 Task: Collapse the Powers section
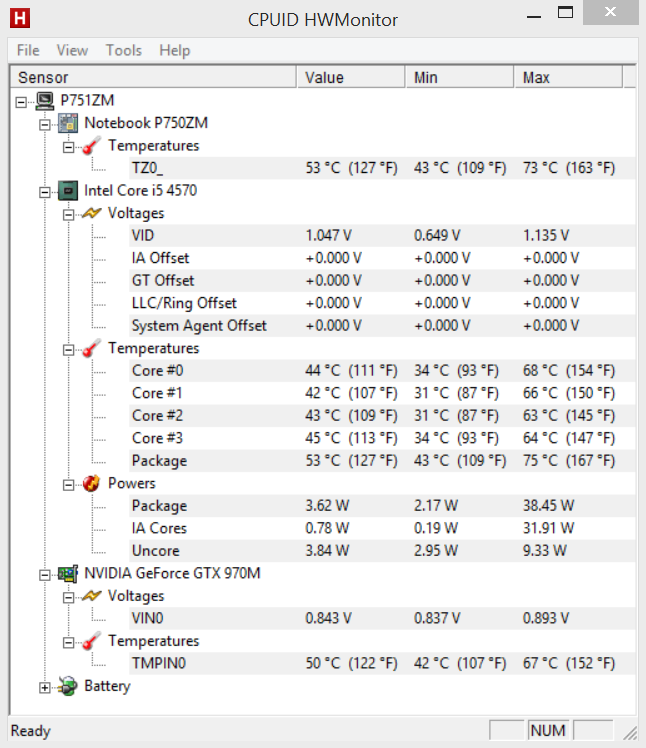tap(69, 485)
